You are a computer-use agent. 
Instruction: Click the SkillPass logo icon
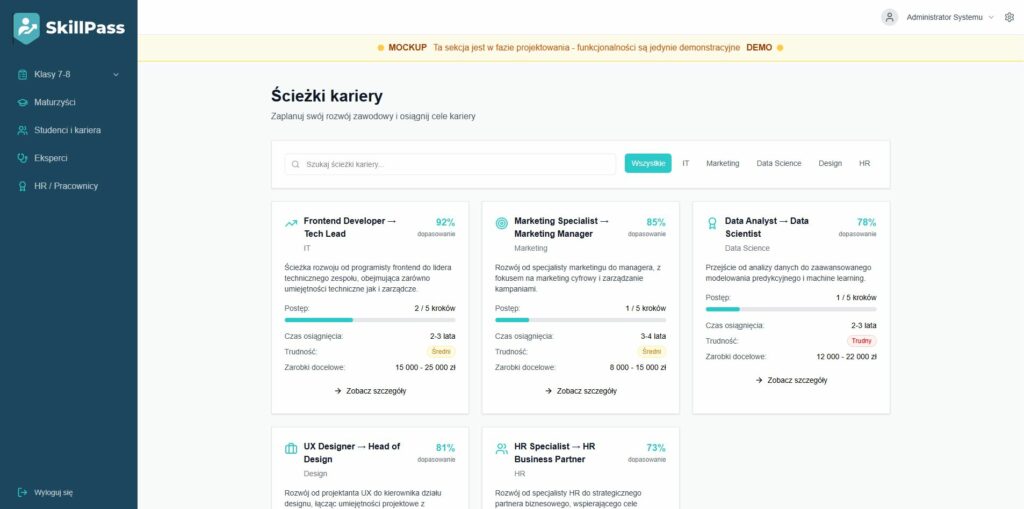[x=27, y=28]
